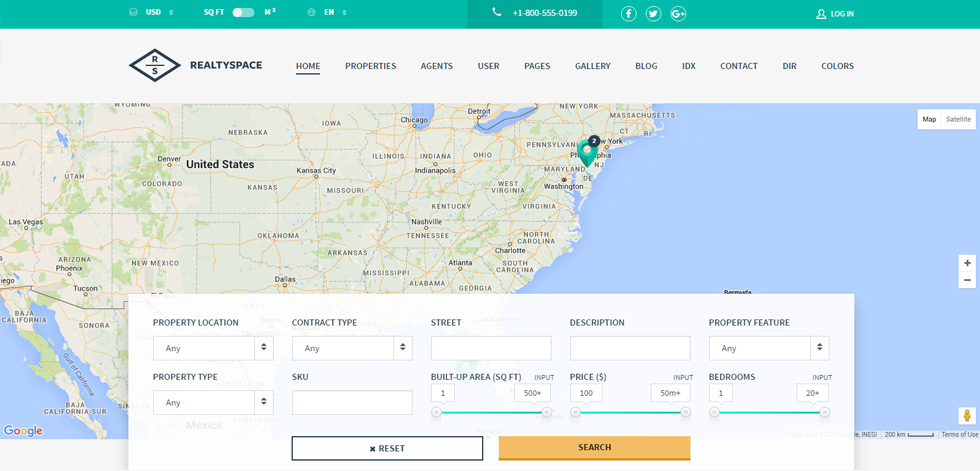980x471 pixels.
Task: Open the Contact menu item
Action: pyautogui.click(x=739, y=66)
